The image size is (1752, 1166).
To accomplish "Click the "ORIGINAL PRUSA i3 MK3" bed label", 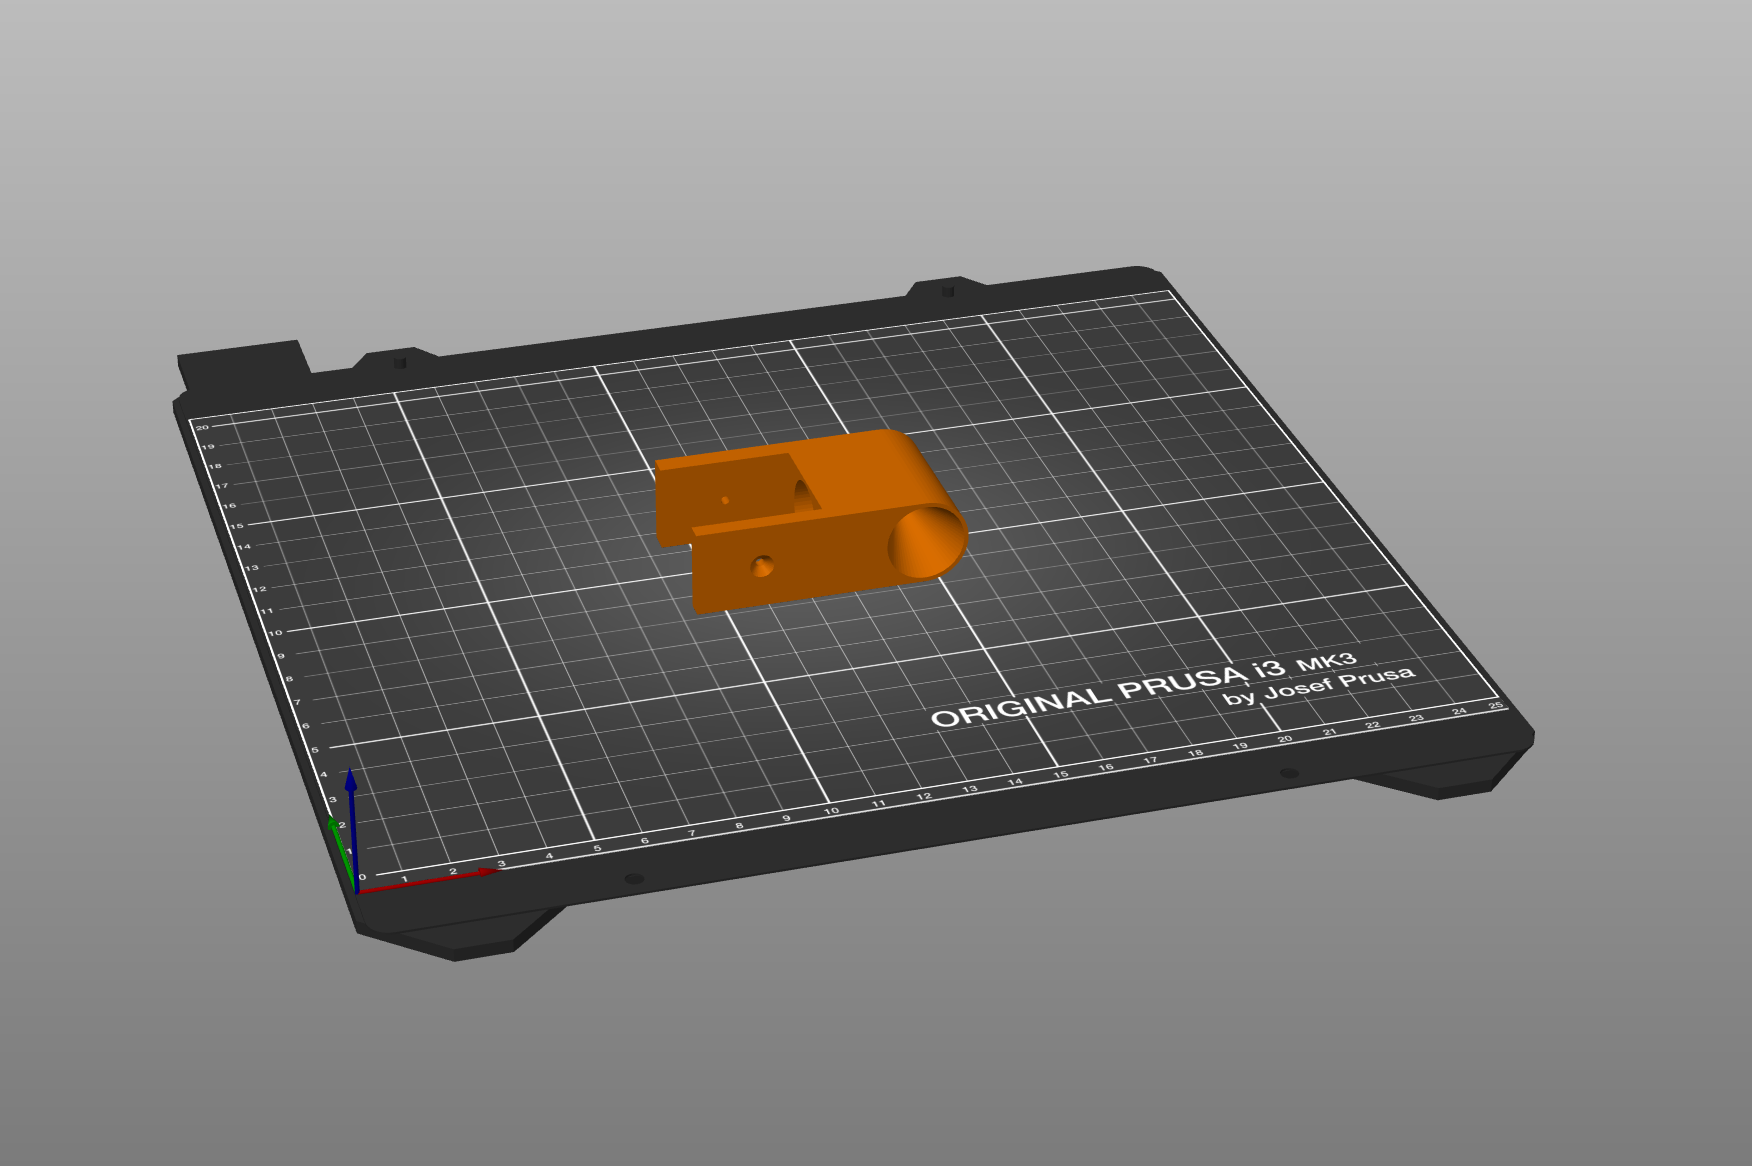I will coord(1144,689).
